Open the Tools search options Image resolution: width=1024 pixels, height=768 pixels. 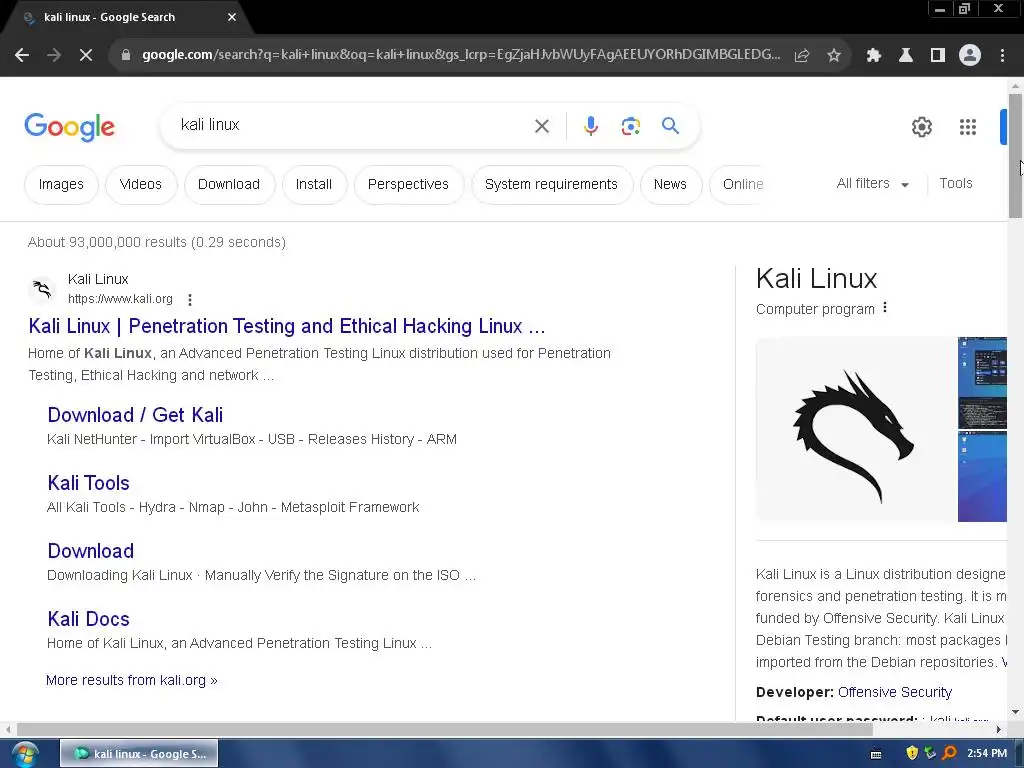pos(955,184)
